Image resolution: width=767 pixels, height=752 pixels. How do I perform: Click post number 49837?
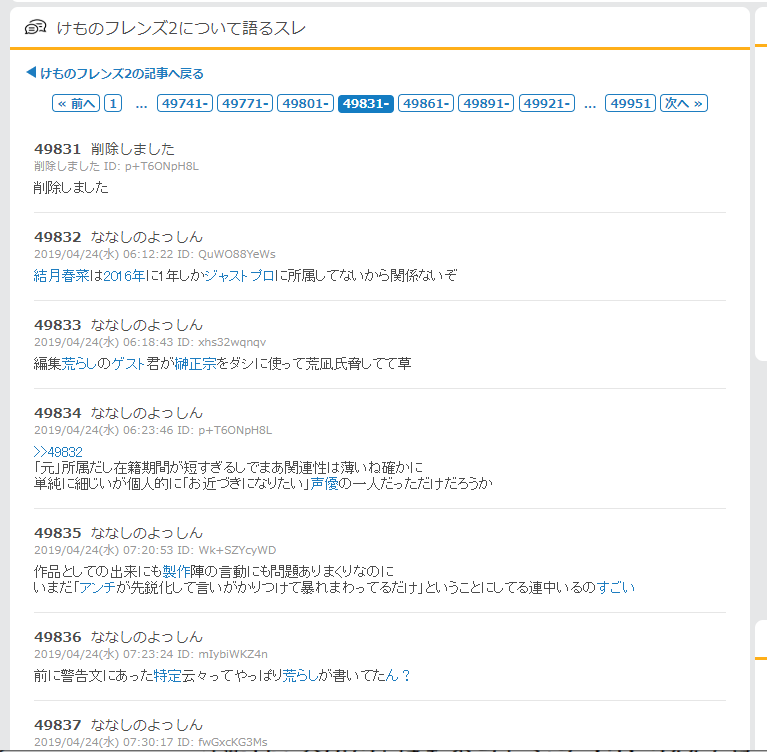point(57,725)
